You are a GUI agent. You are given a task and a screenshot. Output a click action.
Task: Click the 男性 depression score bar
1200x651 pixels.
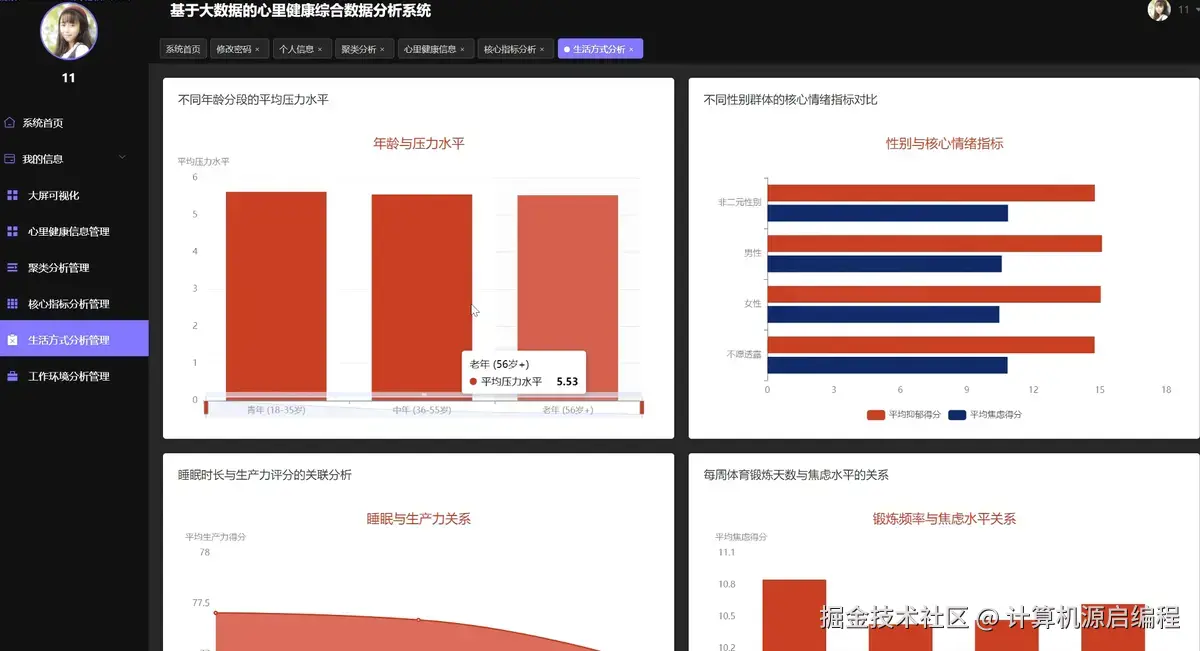click(x=934, y=244)
